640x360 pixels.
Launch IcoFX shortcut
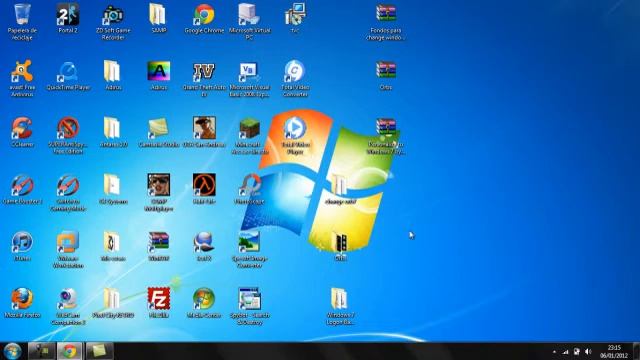(204, 242)
